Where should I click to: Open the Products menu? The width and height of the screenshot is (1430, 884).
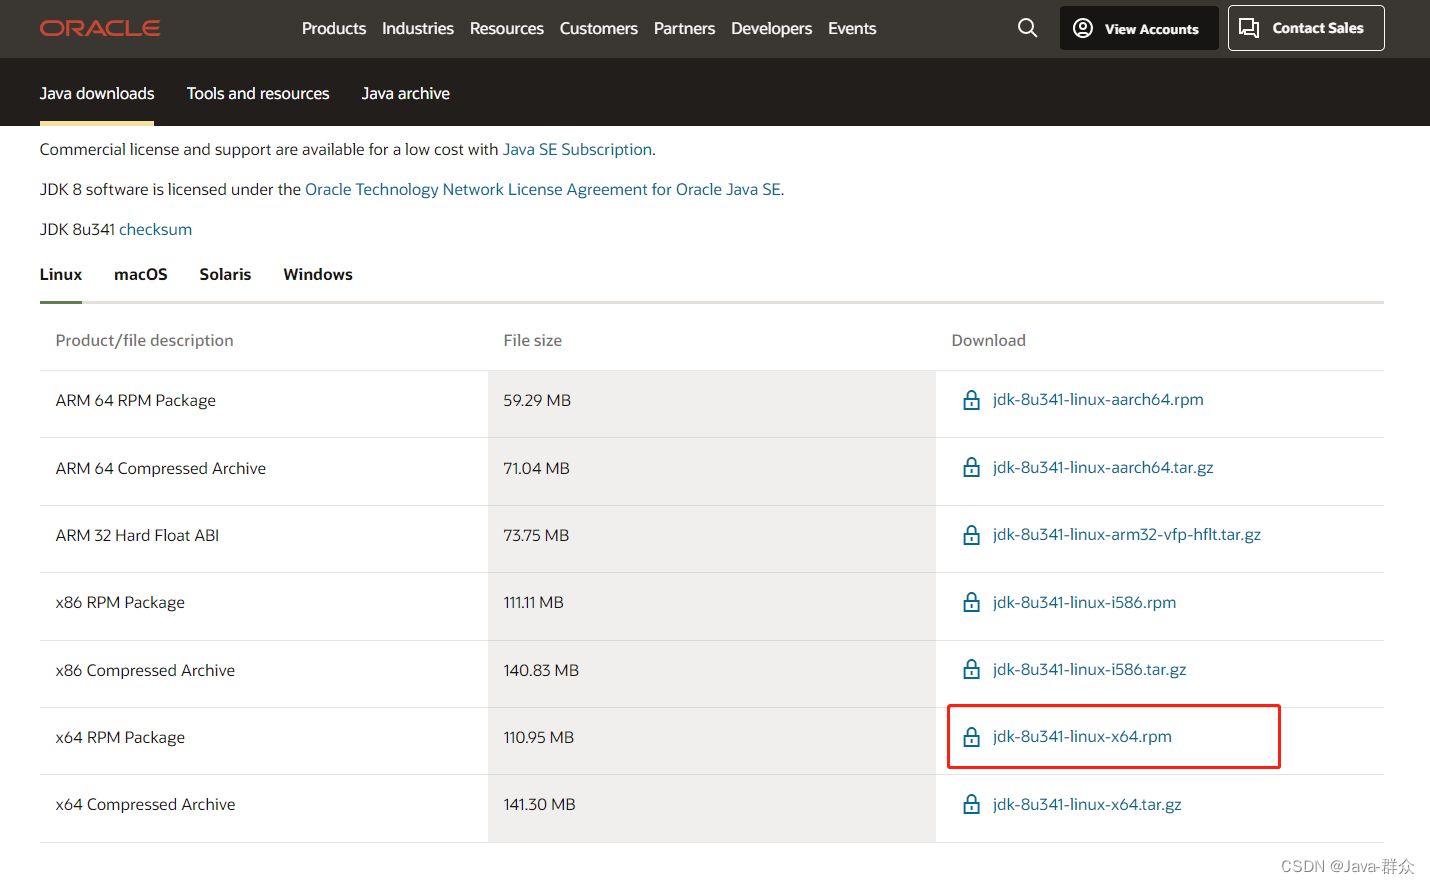(334, 28)
